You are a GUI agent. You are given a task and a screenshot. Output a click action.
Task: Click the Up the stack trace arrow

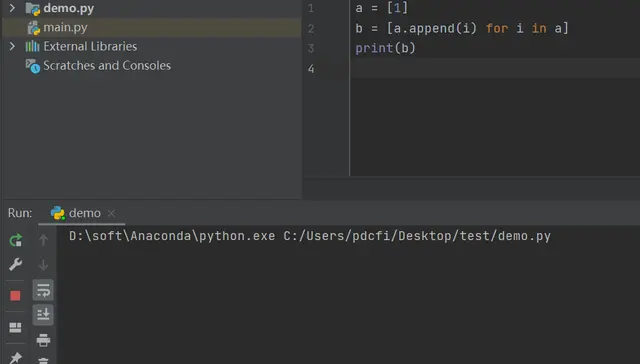(x=43, y=240)
